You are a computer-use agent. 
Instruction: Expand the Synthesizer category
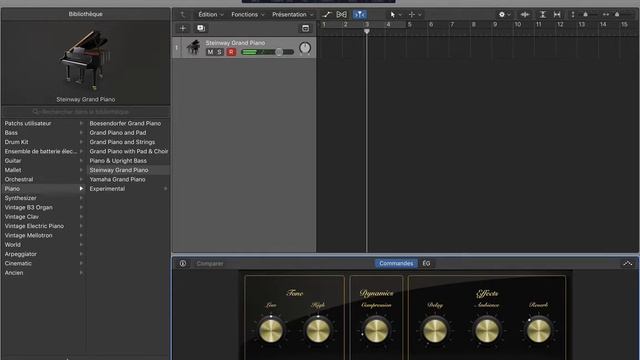tap(81, 198)
